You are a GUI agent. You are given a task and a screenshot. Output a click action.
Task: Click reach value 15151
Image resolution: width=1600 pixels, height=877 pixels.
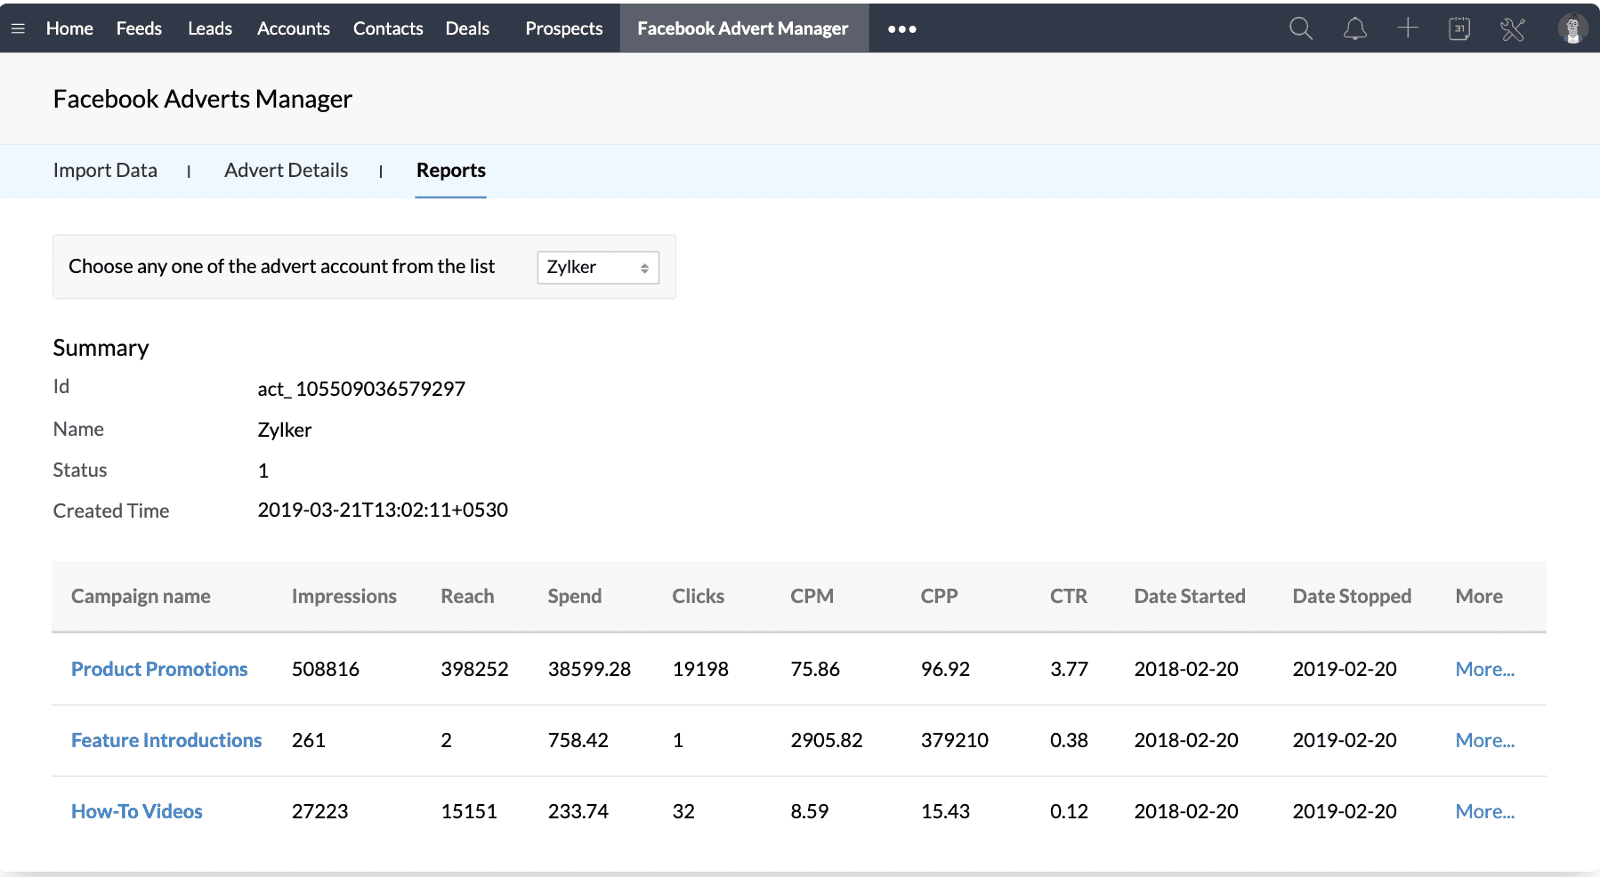[469, 811]
